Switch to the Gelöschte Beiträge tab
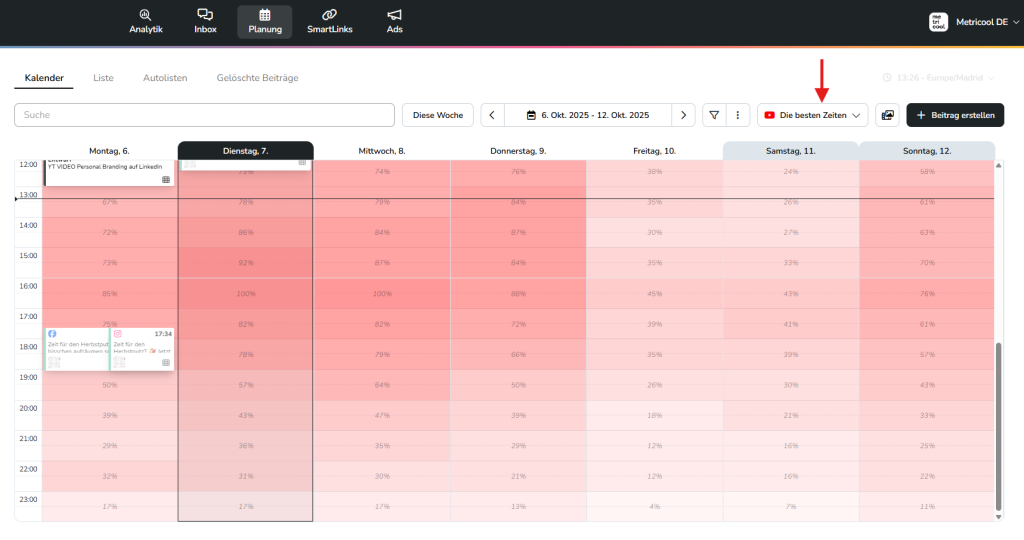The height and width of the screenshot is (540, 1024). [x=257, y=77]
